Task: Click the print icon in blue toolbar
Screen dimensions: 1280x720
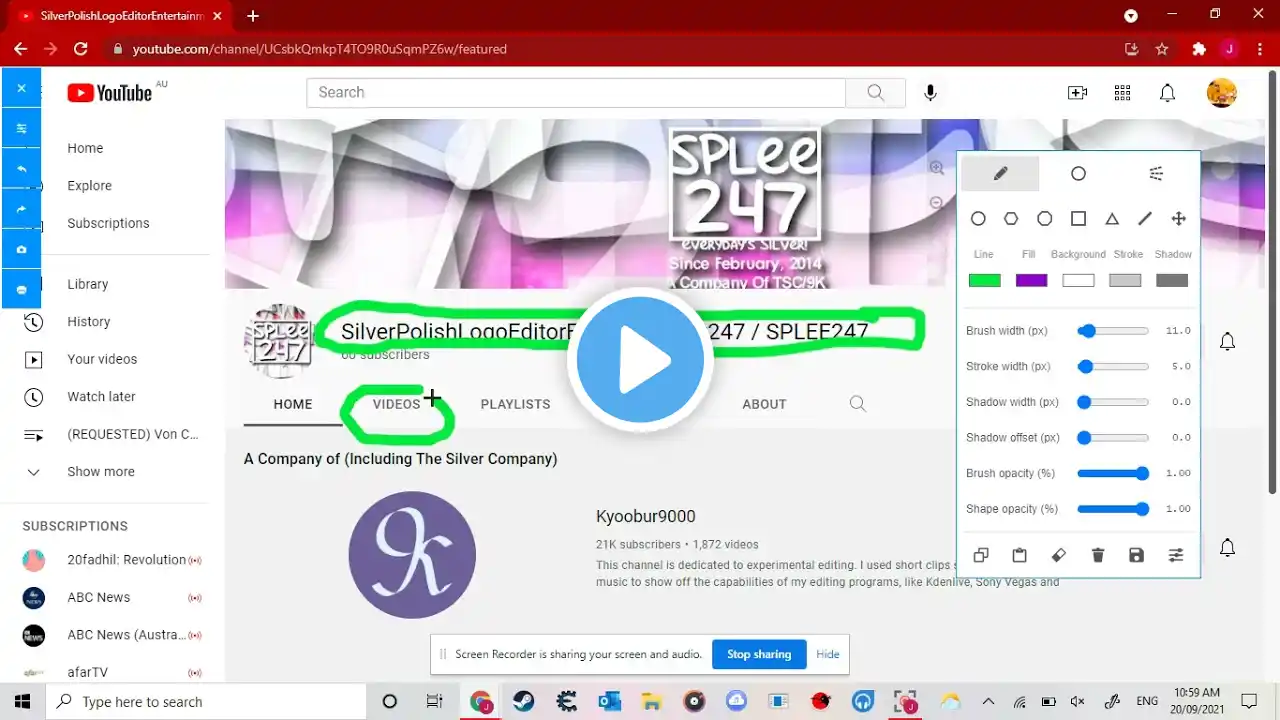Action: point(21,289)
